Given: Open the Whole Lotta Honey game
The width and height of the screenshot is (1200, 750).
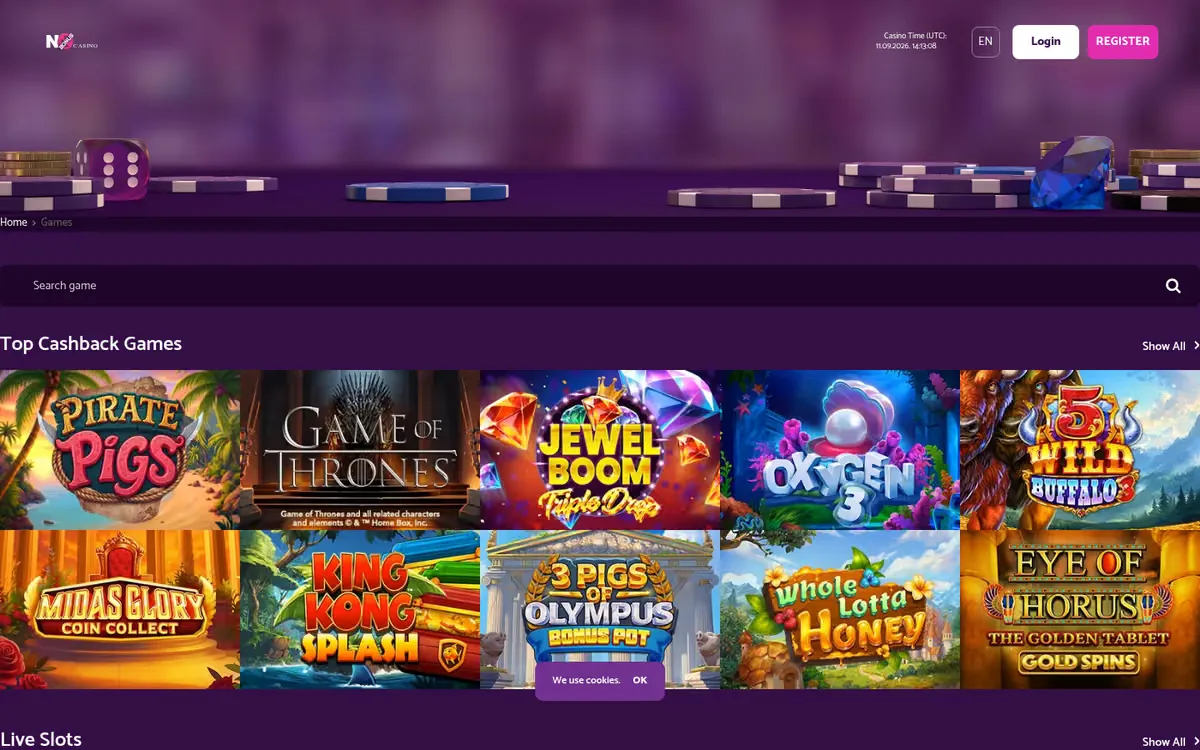Looking at the screenshot, I should point(840,609).
